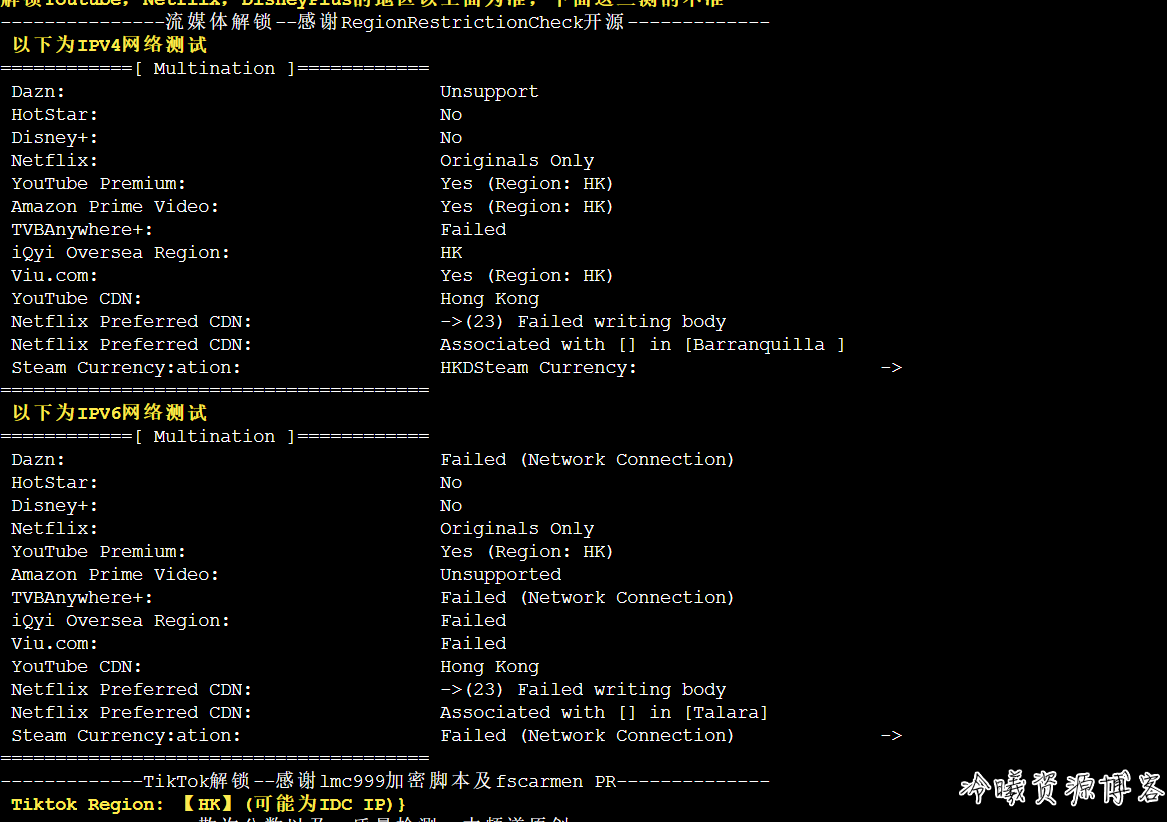Click 'YouTube Premium:' label in IPV4 section
The image size is (1167, 822).
[98, 184]
